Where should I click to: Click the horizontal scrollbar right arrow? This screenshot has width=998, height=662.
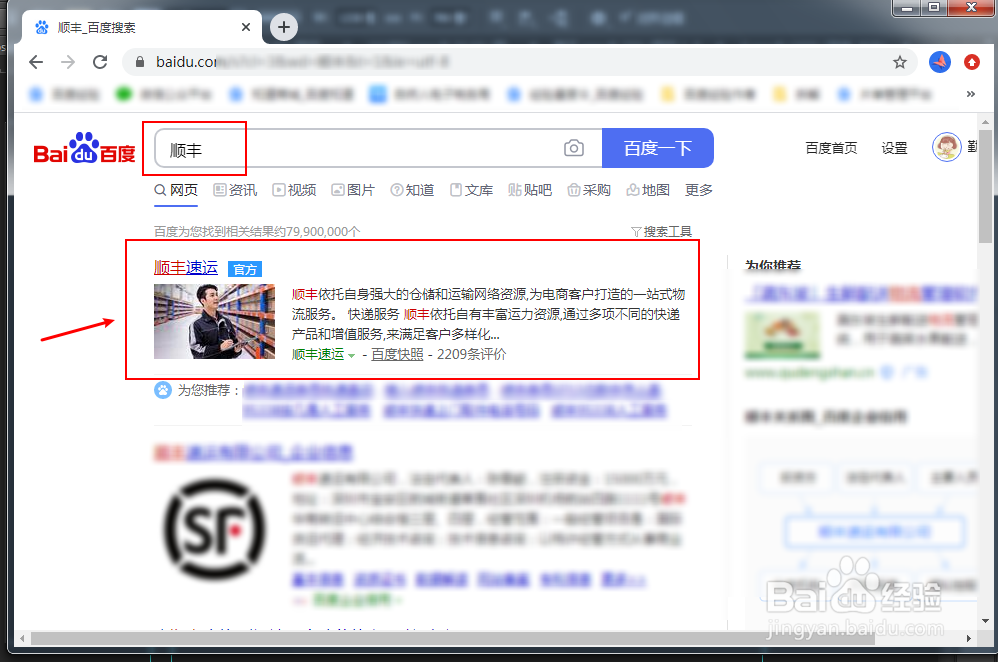pos(969,638)
